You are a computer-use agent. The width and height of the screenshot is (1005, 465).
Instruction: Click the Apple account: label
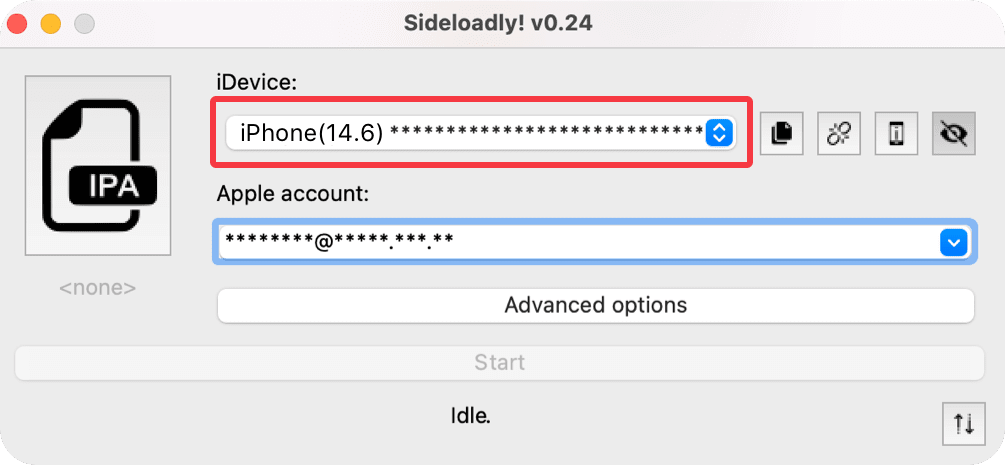point(293,194)
